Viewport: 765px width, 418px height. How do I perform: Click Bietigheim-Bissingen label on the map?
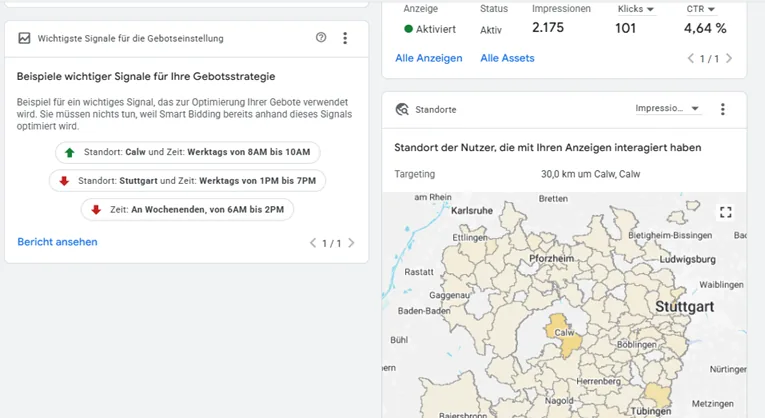tap(670, 235)
